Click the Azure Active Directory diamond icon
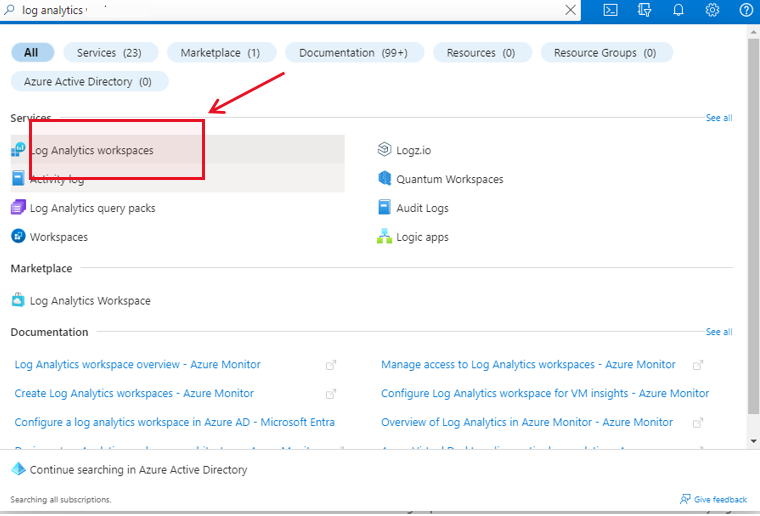The width and height of the screenshot is (760, 516). point(18,469)
